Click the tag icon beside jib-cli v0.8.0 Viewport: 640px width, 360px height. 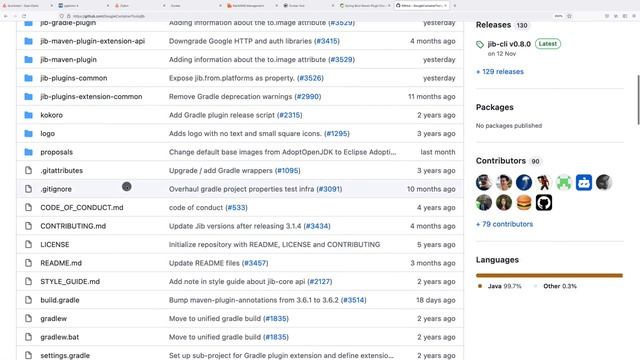click(480, 44)
